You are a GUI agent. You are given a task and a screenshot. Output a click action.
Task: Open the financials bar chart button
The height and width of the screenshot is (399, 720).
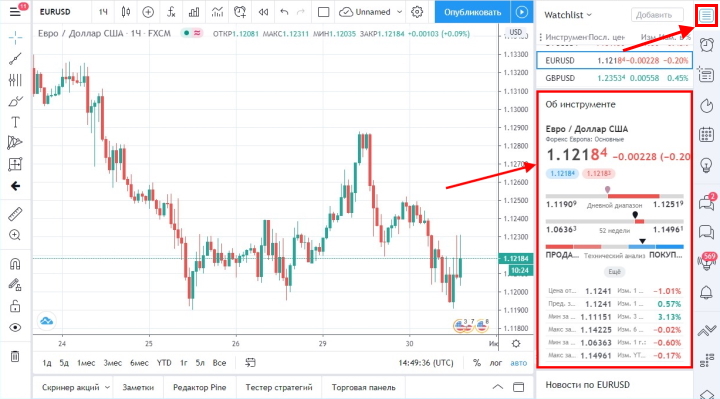(x=194, y=12)
